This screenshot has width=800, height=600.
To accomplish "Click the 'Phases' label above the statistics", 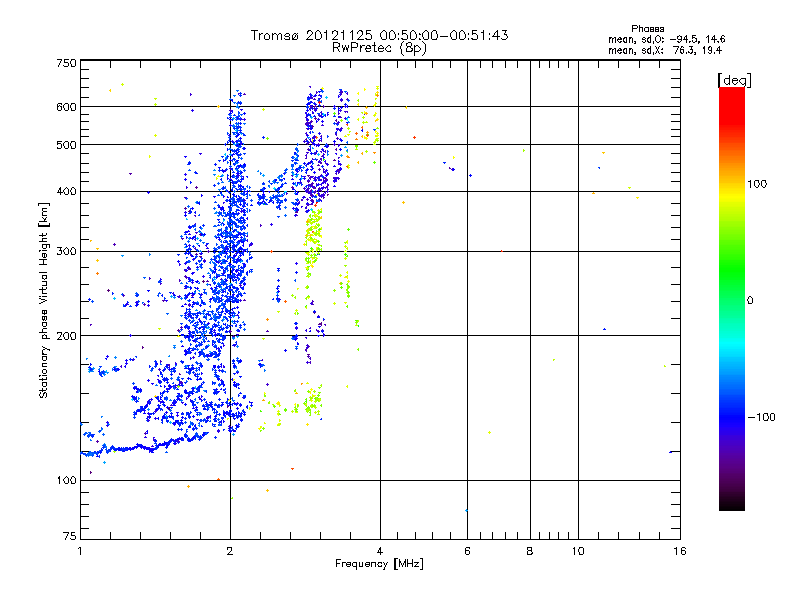I will pyautogui.click(x=647, y=29).
